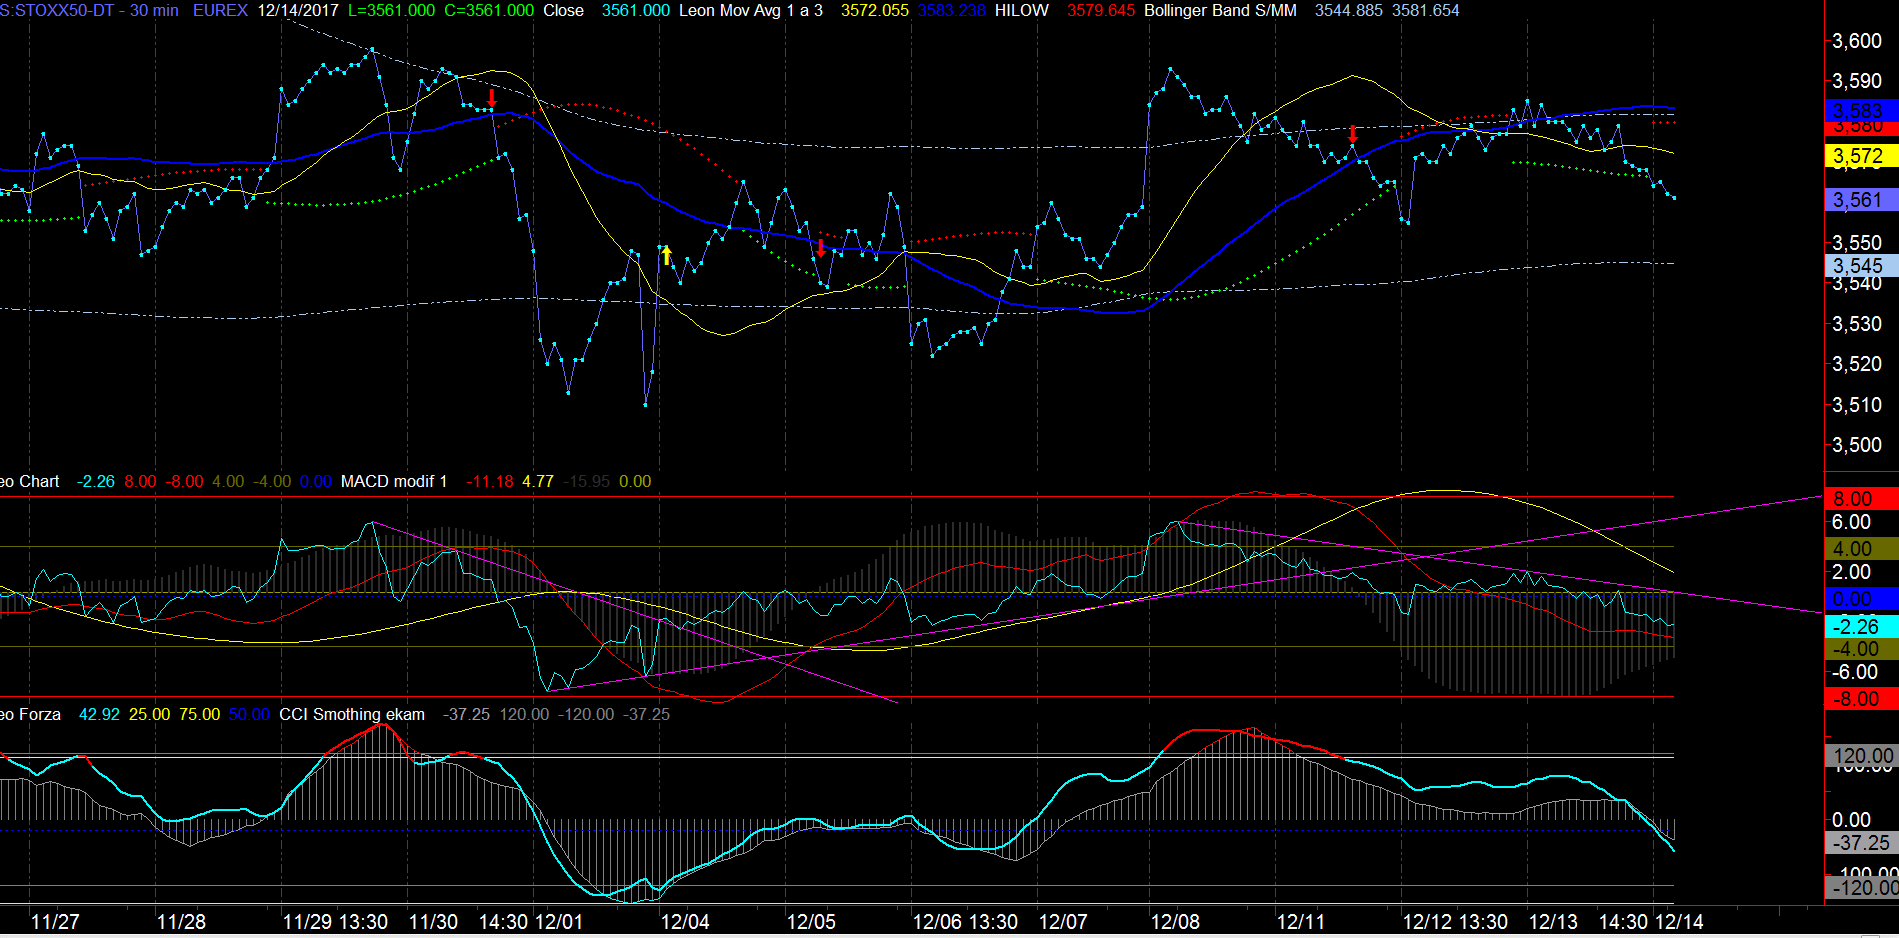This screenshot has height=938, width=1899.
Task: Click the 3544.885 lower Bollinger value
Action: coord(1349,10)
